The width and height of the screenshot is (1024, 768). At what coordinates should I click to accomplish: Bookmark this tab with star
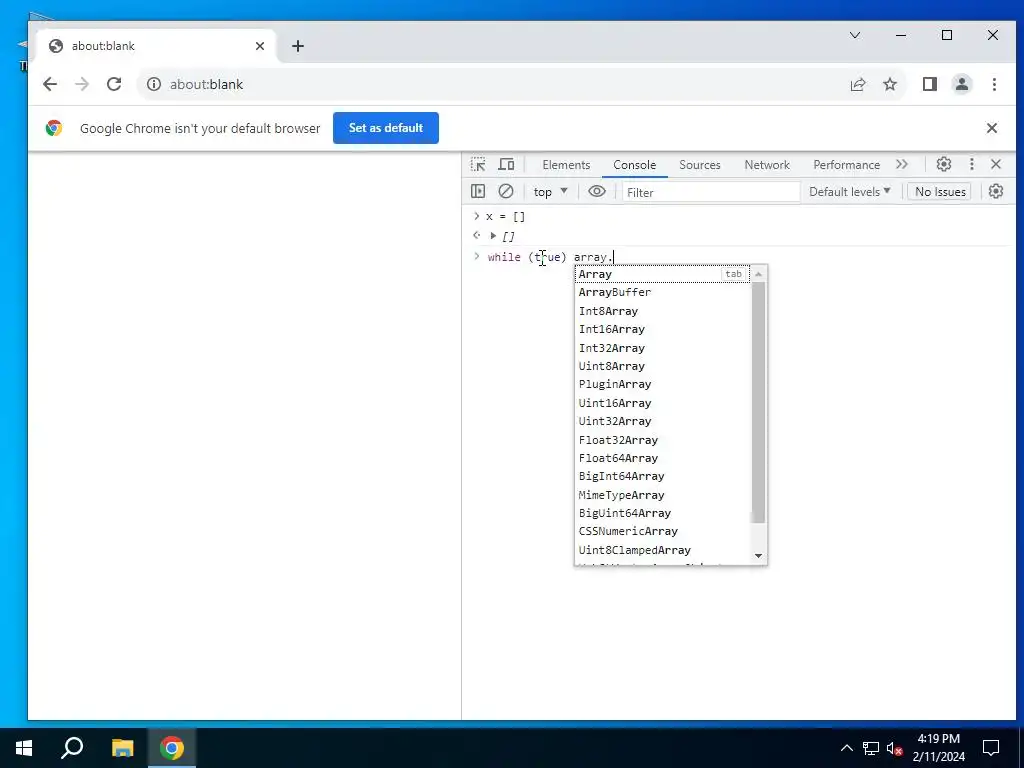890,84
